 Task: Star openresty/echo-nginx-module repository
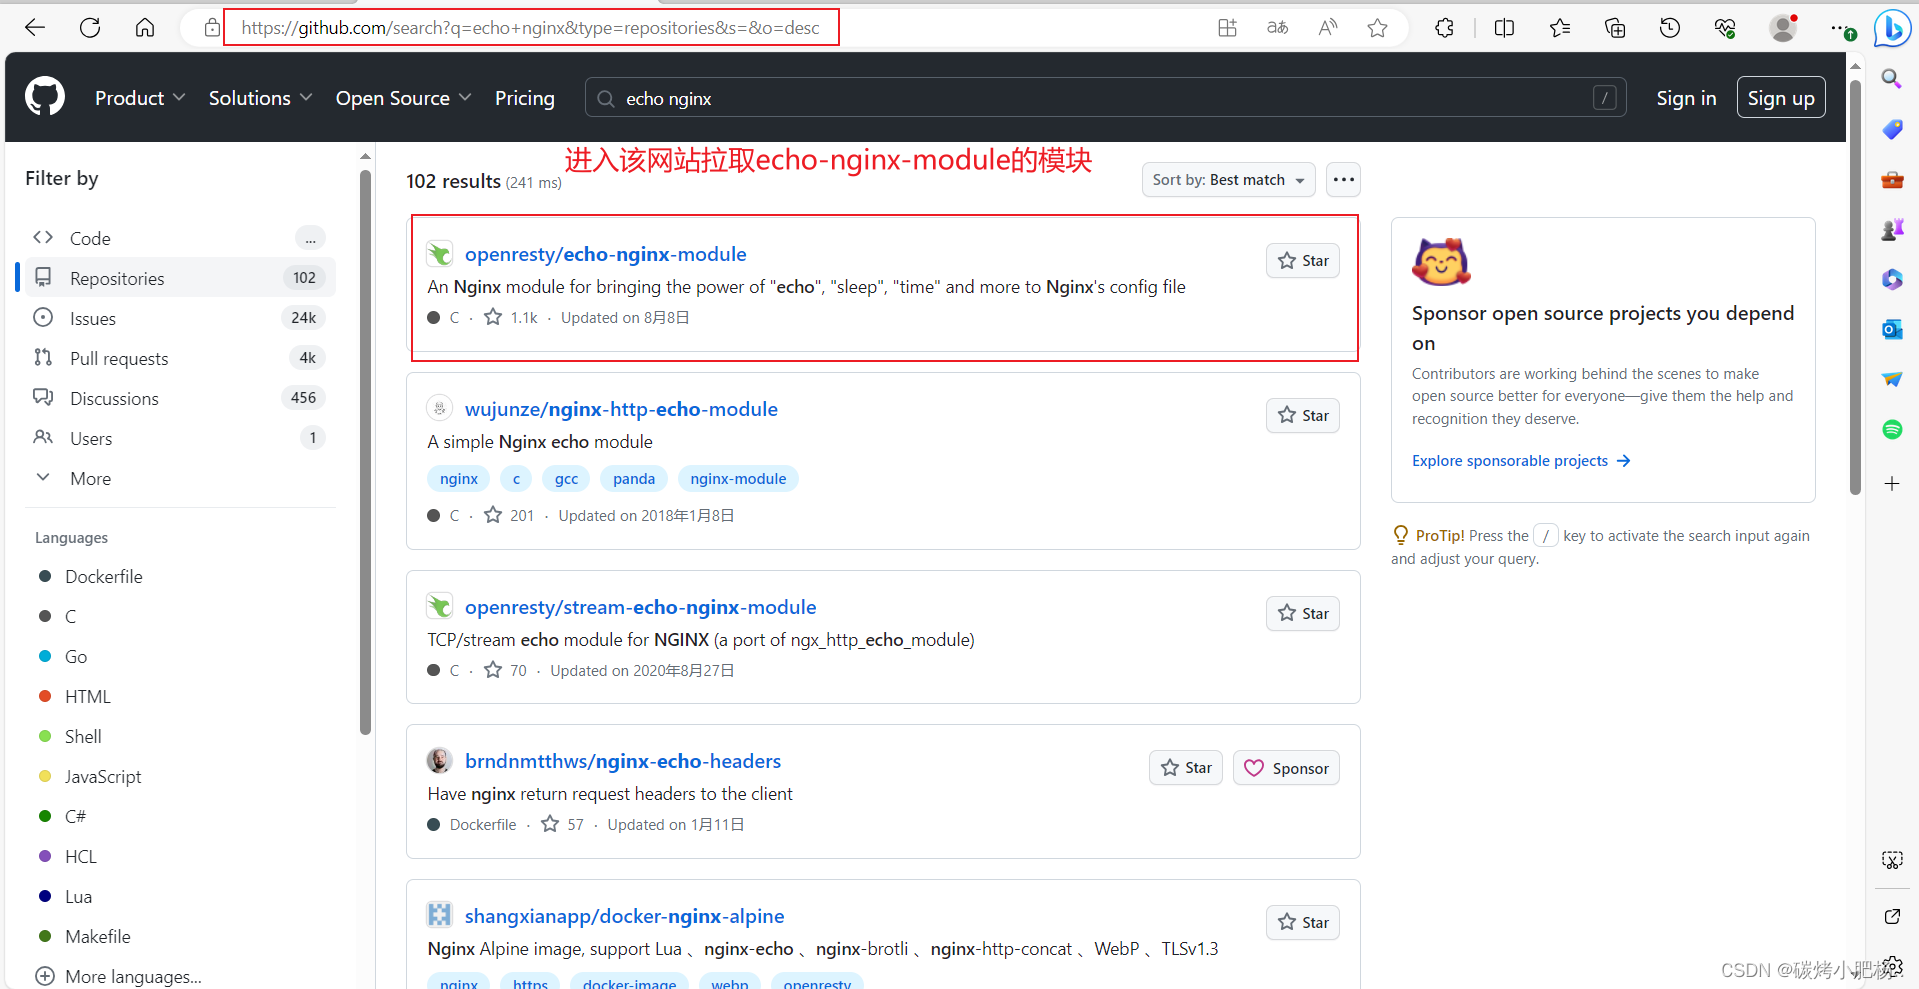1303,261
